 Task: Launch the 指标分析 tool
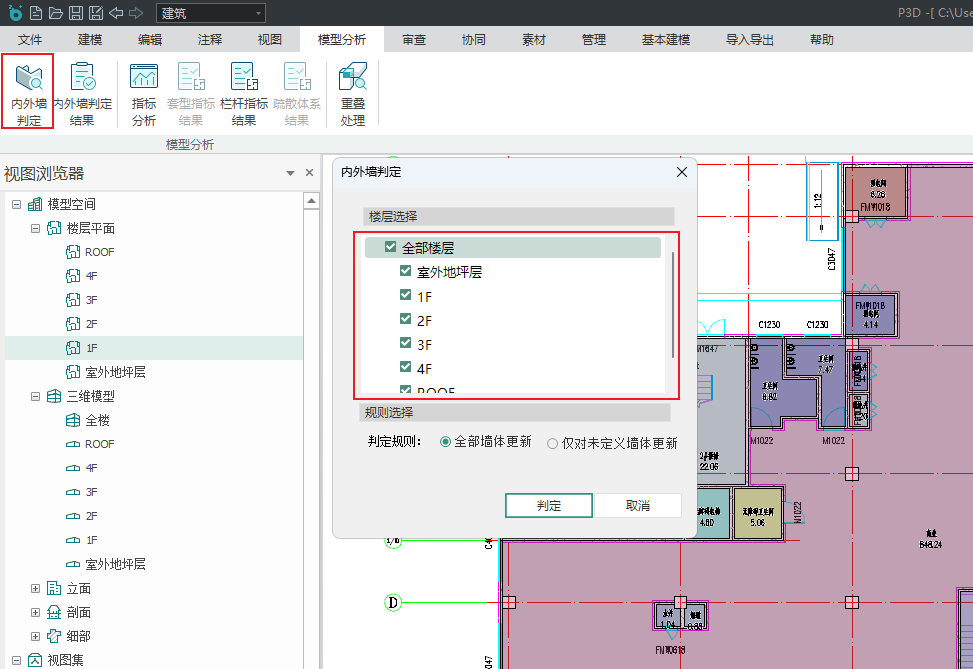coord(144,93)
